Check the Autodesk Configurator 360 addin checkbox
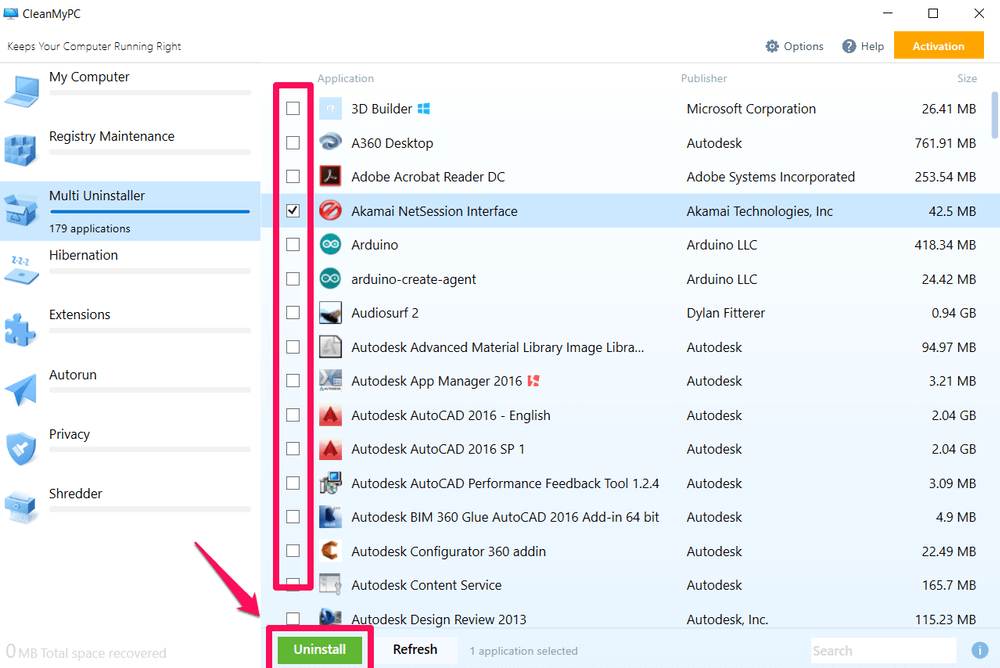This screenshot has width=1000, height=668. coord(293,551)
